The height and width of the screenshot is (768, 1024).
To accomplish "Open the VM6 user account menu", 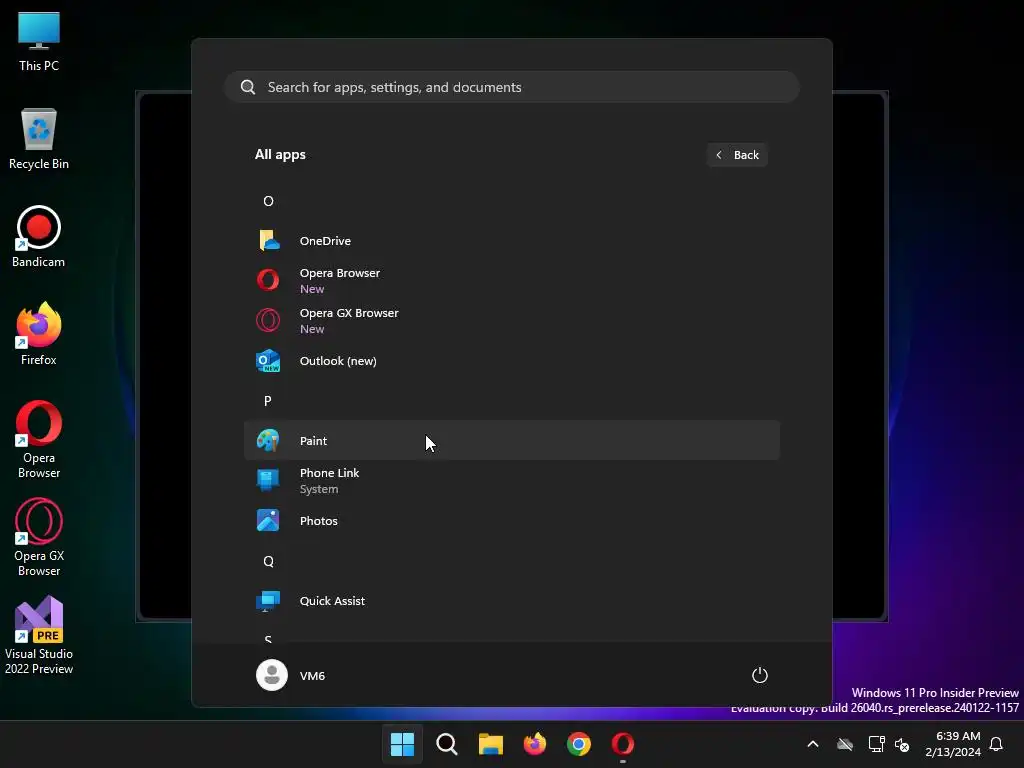I will (x=291, y=675).
